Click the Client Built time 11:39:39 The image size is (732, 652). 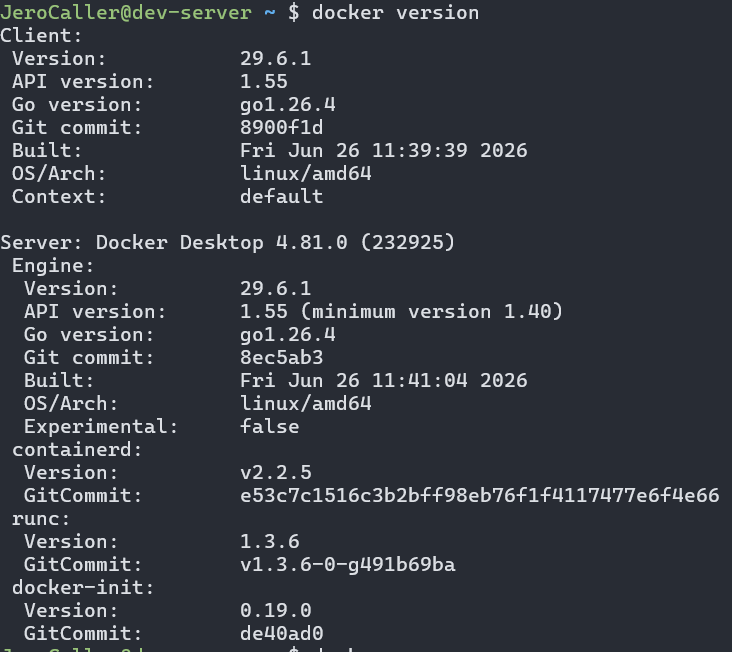pos(419,150)
